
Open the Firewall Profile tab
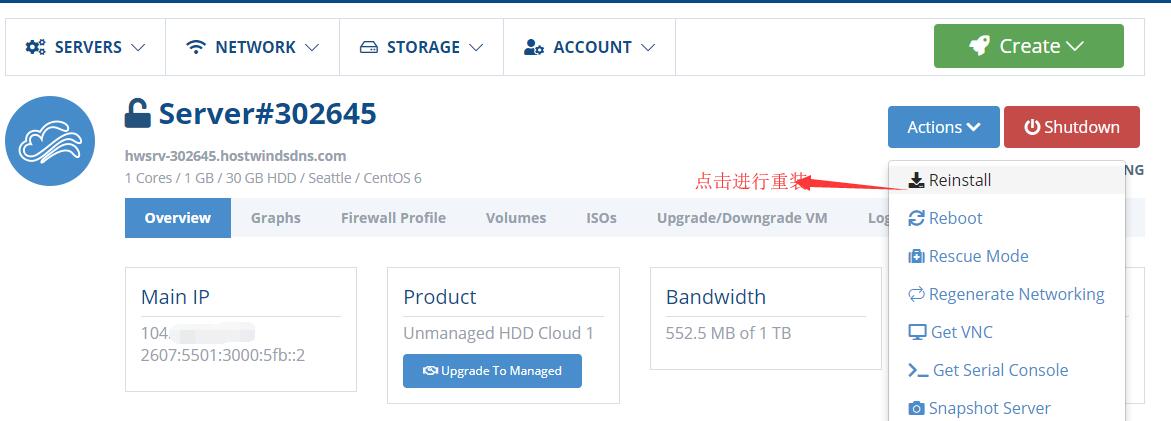point(393,218)
